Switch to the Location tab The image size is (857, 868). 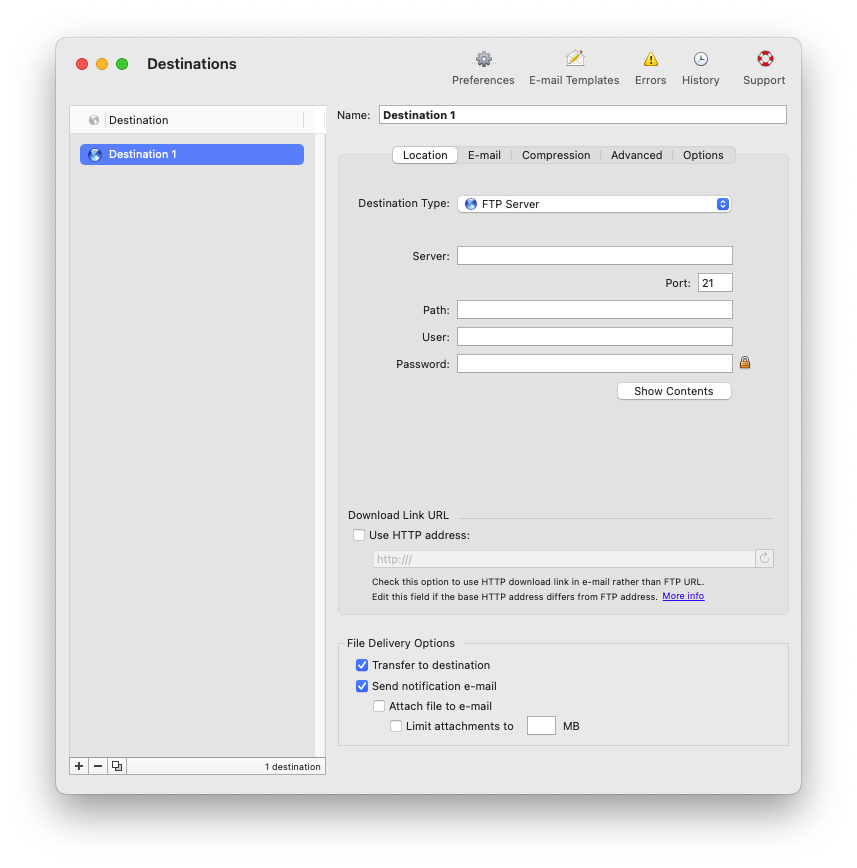click(425, 155)
